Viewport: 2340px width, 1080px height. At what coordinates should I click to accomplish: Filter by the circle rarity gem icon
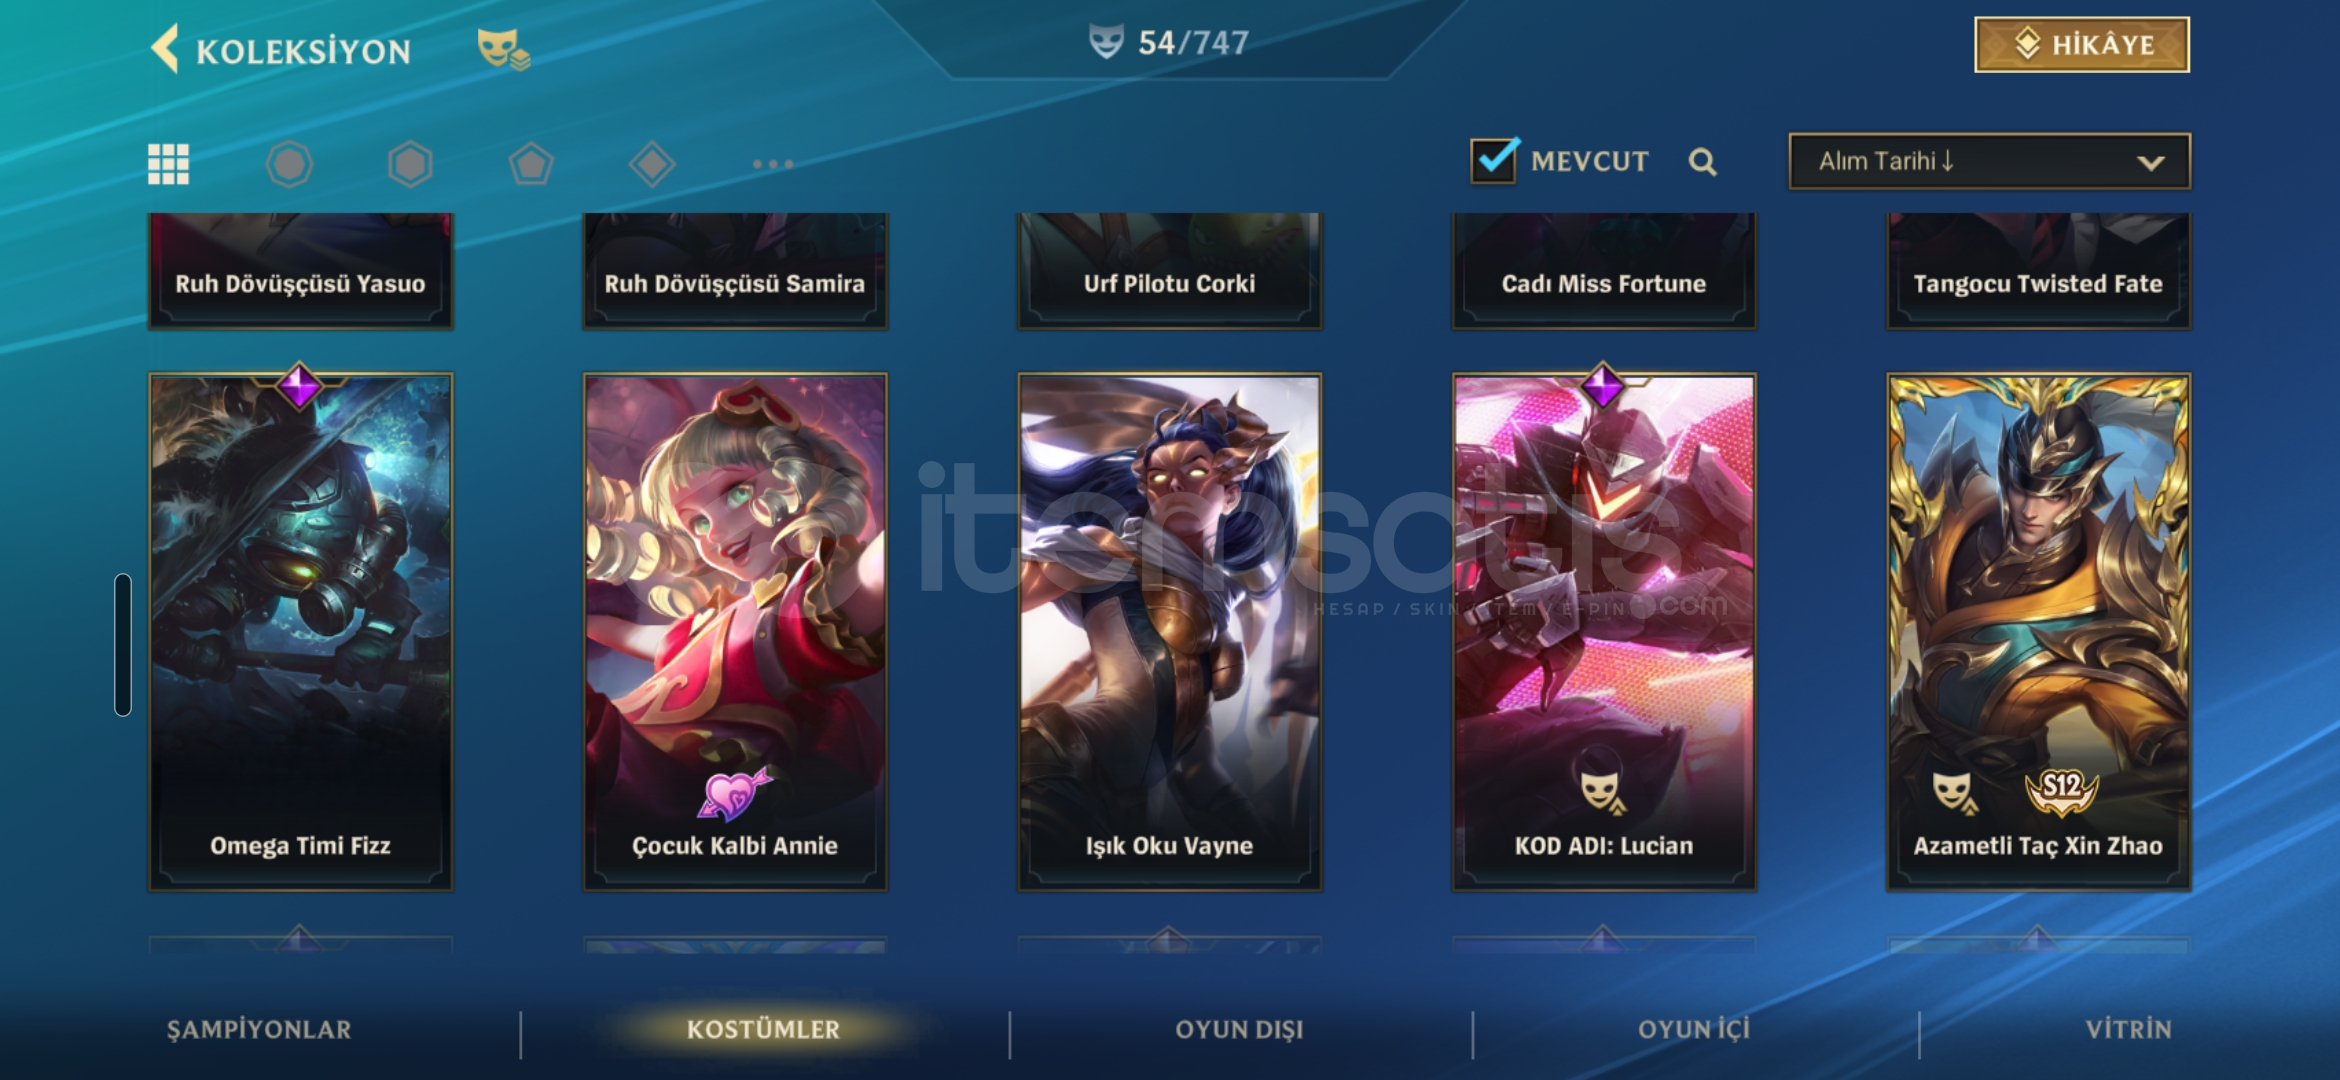(x=290, y=164)
